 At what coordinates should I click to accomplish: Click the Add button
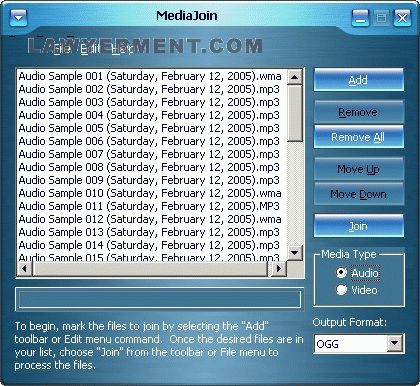pyautogui.click(x=358, y=80)
